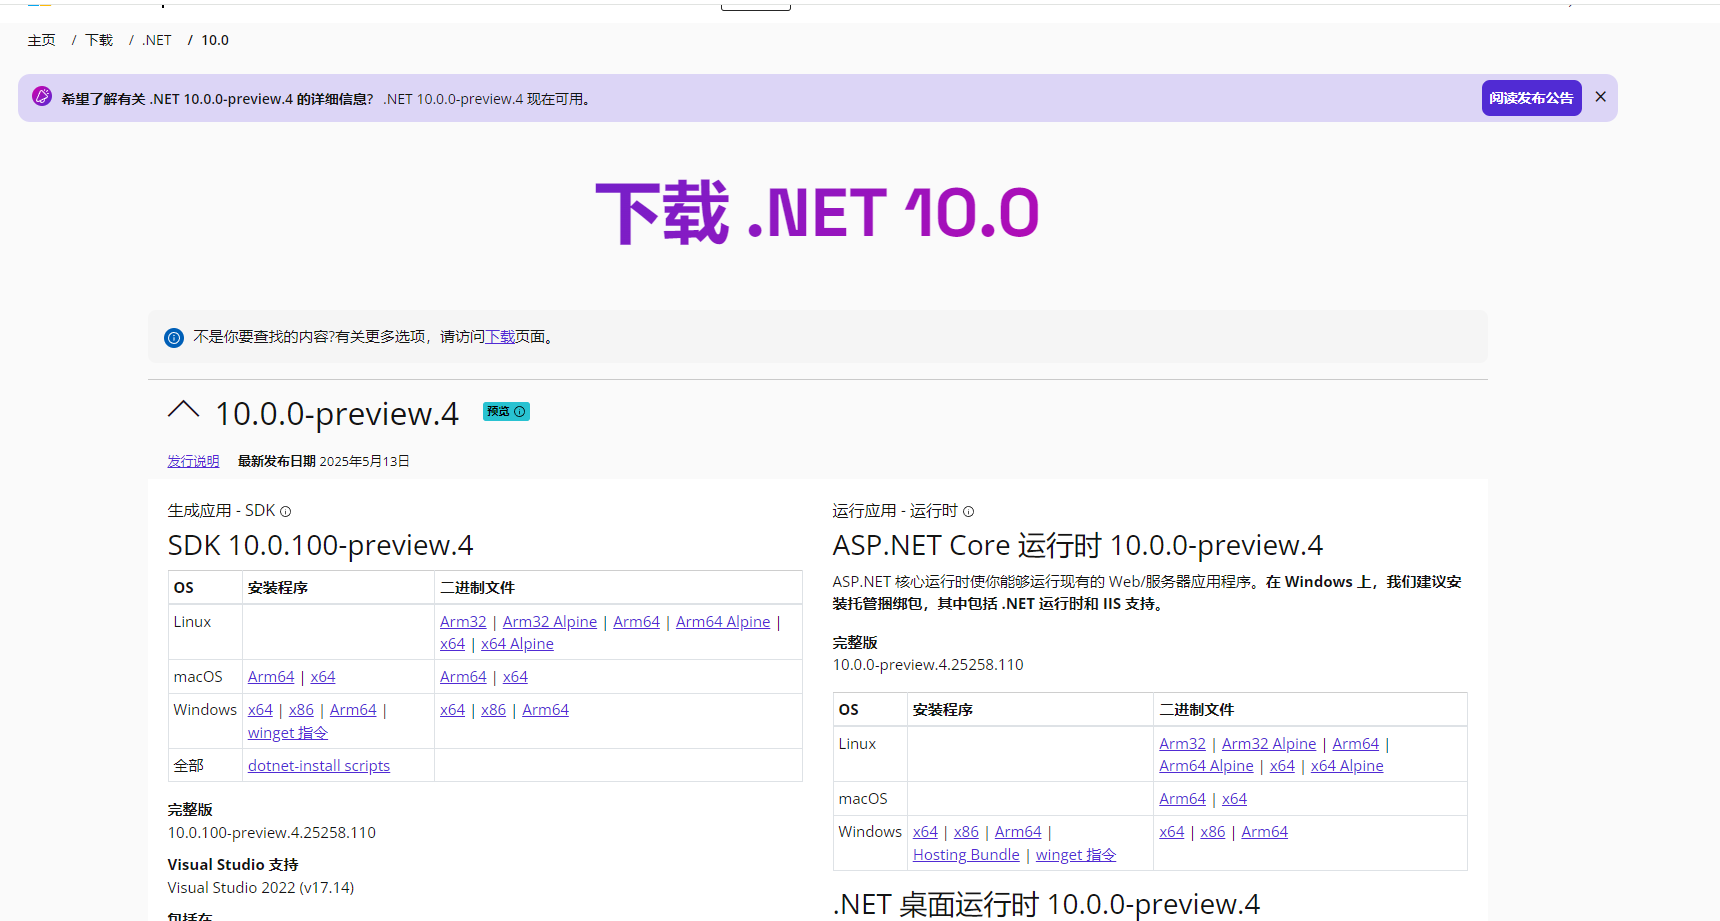Viewport: 1720px width, 921px height.
Task: Download the ASP.NET Core Hosting Bundle
Action: tap(966, 855)
